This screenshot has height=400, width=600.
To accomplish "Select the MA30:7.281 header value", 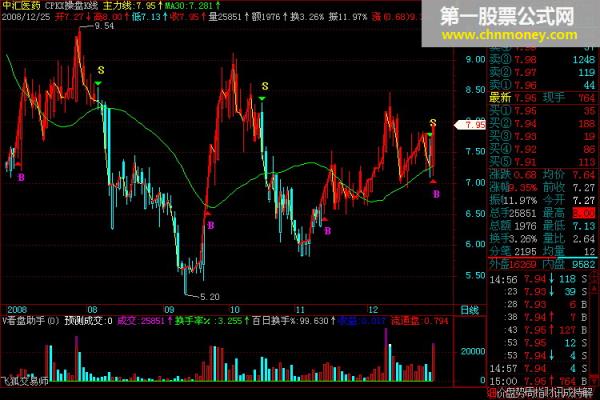I will (192, 6).
